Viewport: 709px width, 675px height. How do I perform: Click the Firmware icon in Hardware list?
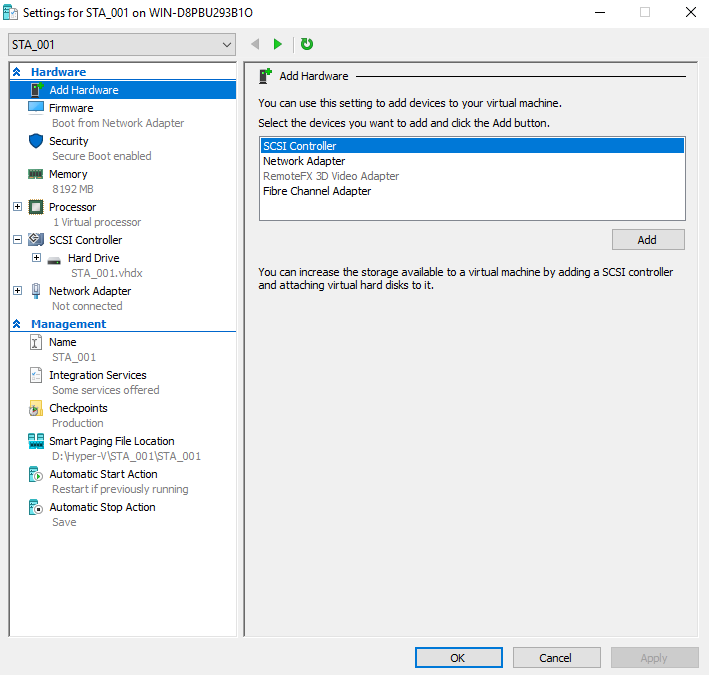[36, 108]
